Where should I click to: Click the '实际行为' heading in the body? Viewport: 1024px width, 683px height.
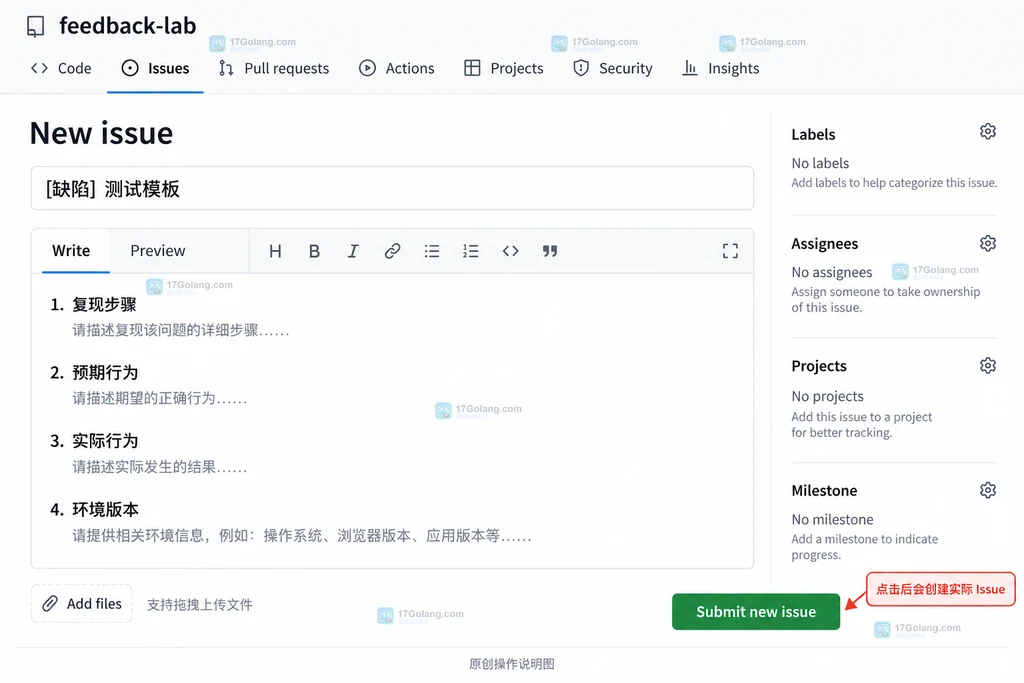point(105,441)
